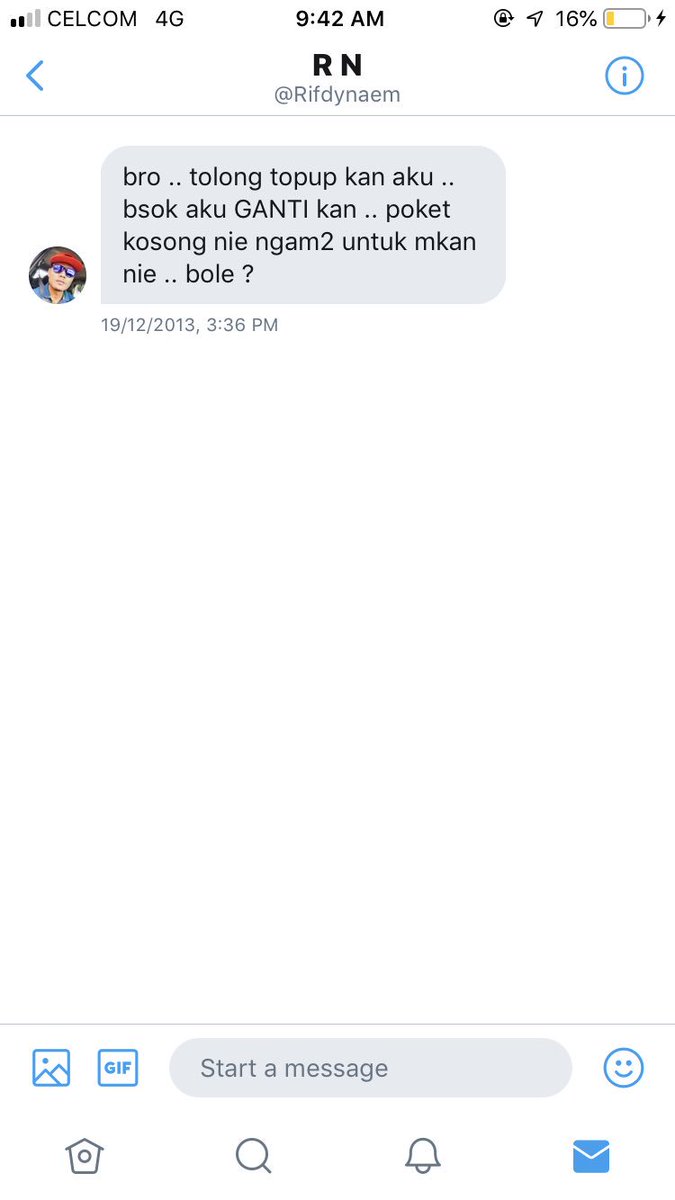
Task: Tap the @Rifdynaem username handle
Action: click(337, 95)
